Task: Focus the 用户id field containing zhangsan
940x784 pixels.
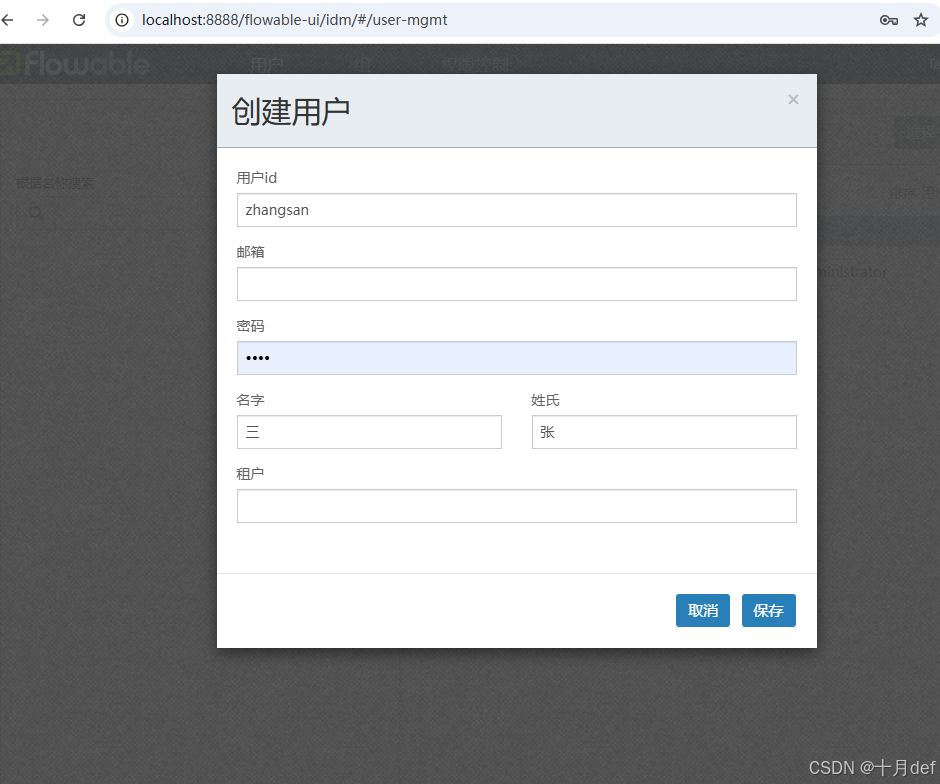Action: (x=517, y=210)
